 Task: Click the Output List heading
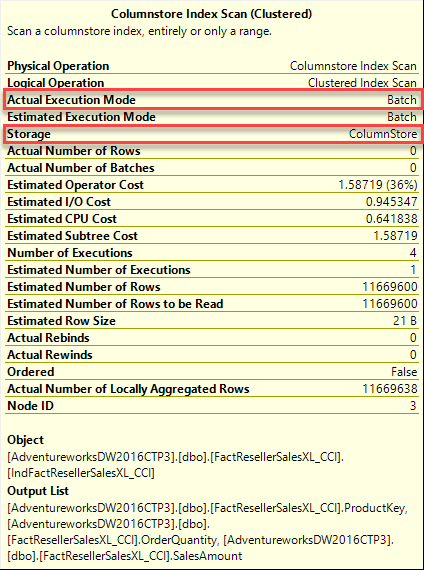pyautogui.click(x=38, y=491)
